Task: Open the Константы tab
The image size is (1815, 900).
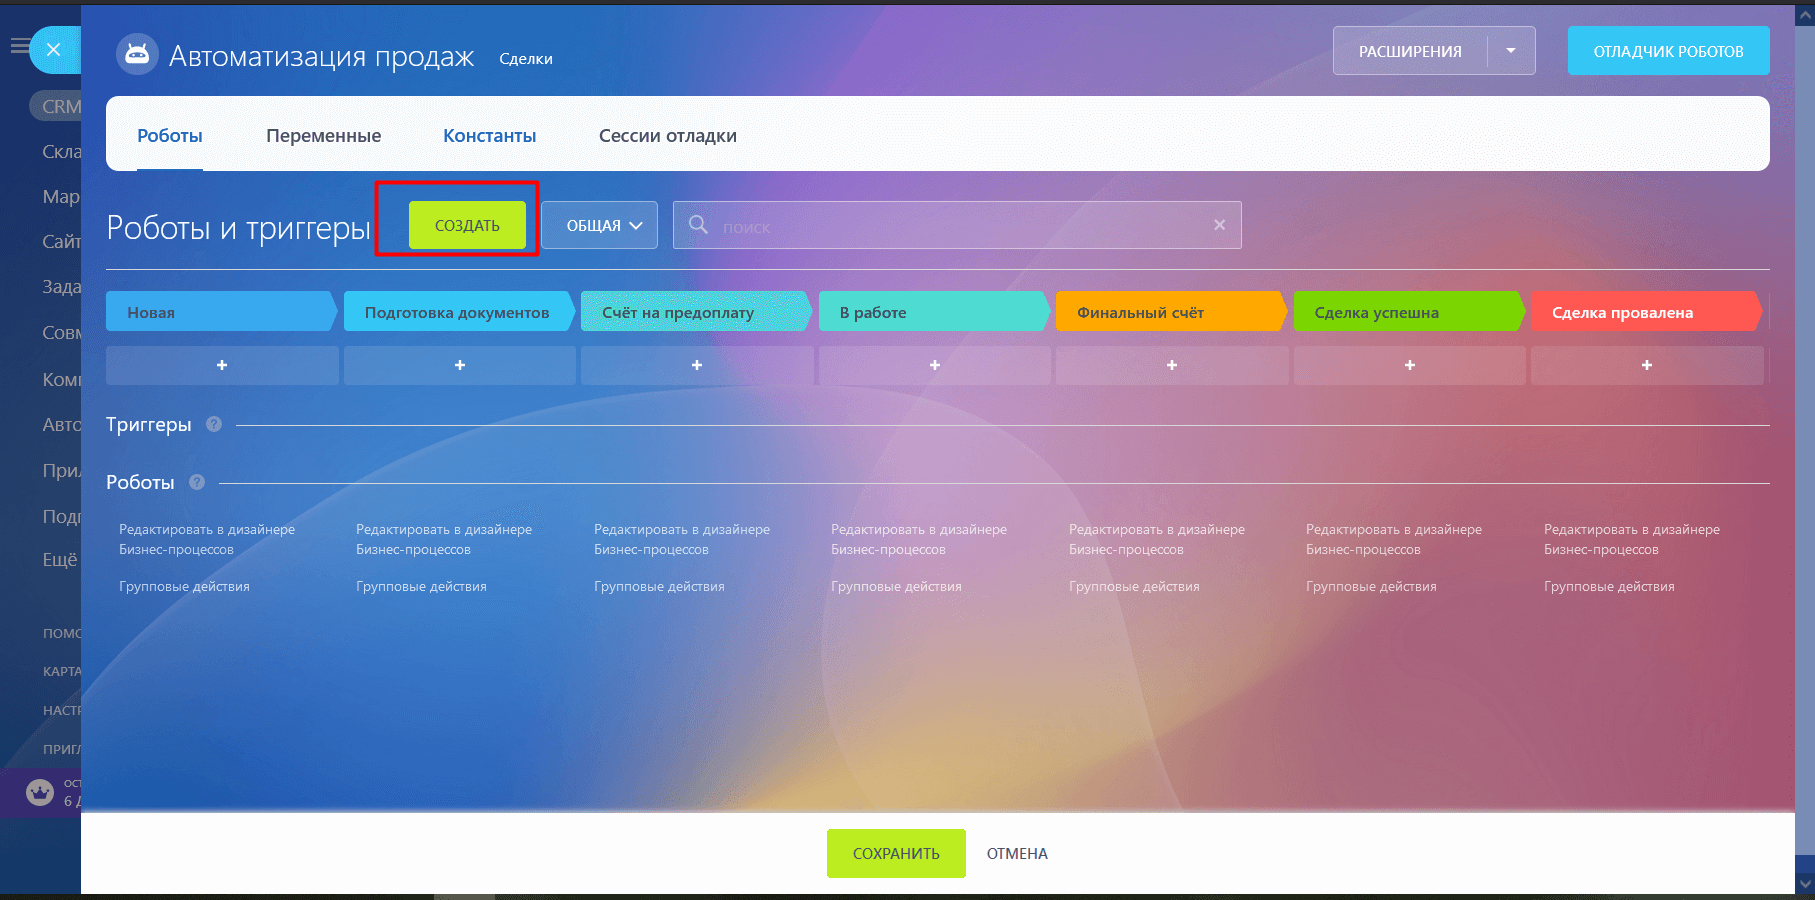Action: pos(489,136)
